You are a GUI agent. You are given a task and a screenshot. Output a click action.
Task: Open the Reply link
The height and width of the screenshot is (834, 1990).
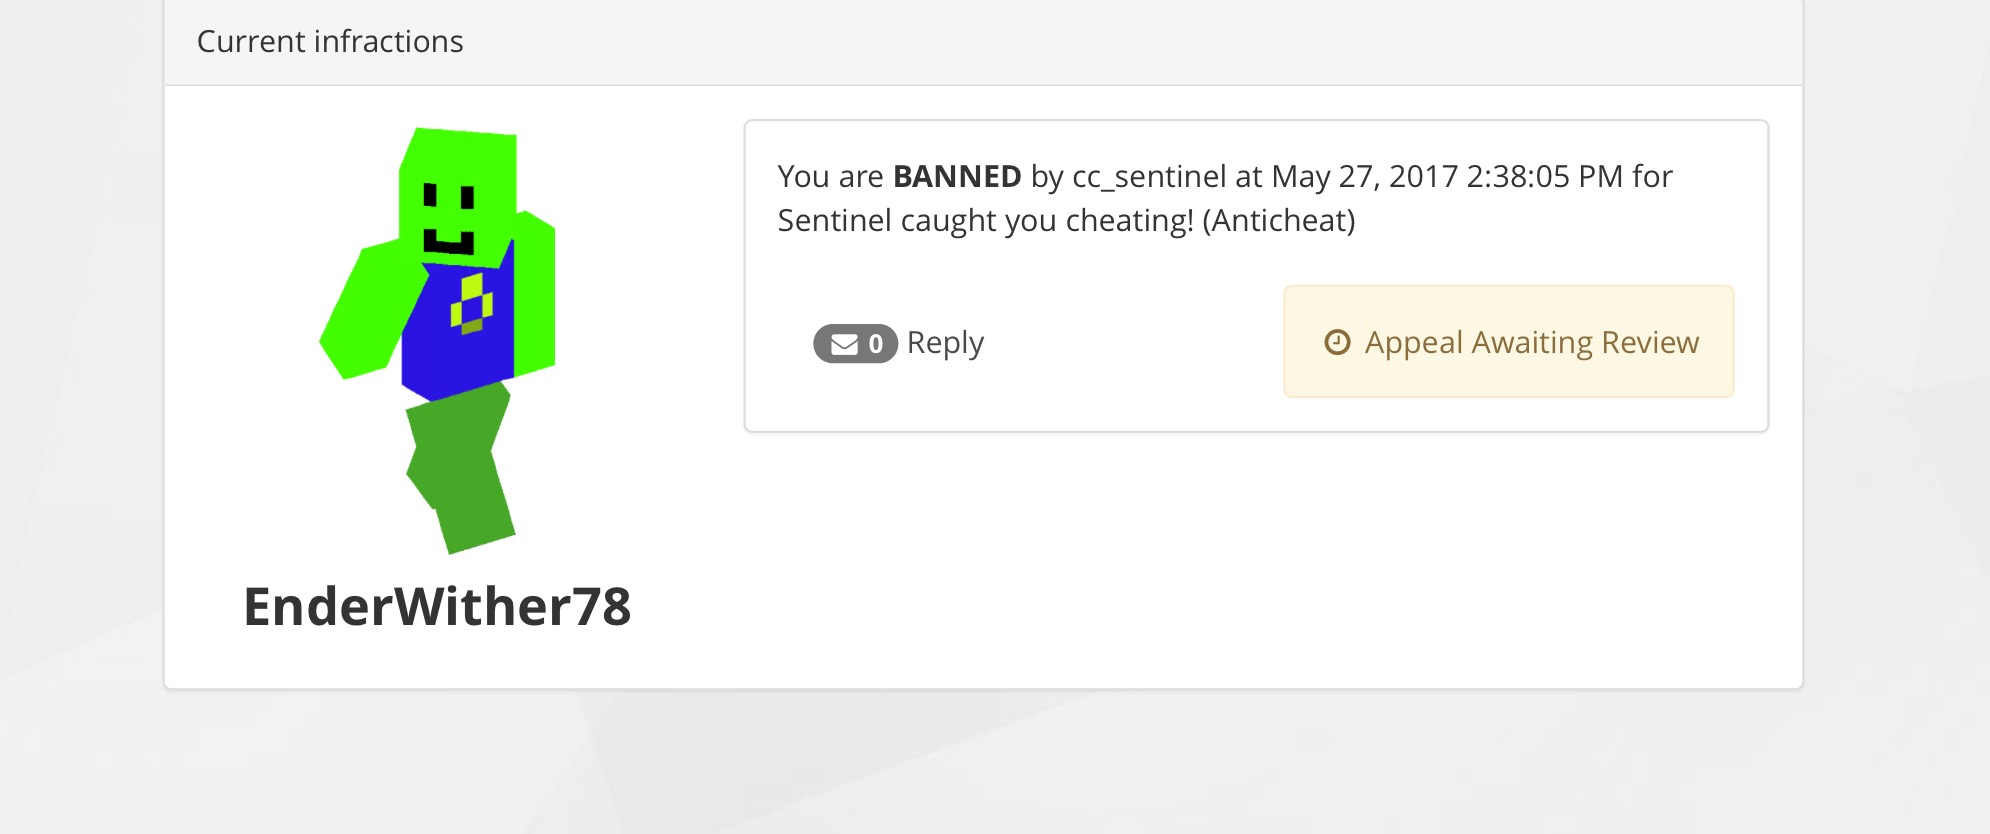945,343
